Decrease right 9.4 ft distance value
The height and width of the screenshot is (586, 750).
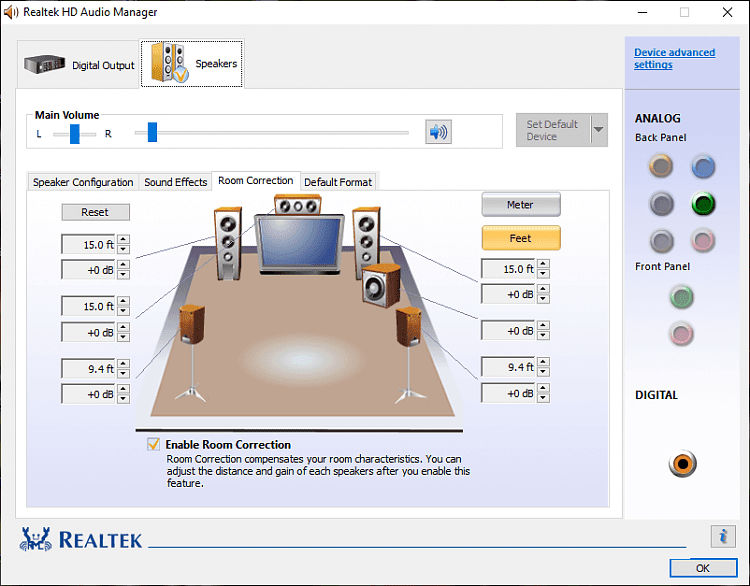pyautogui.click(x=543, y=372)
